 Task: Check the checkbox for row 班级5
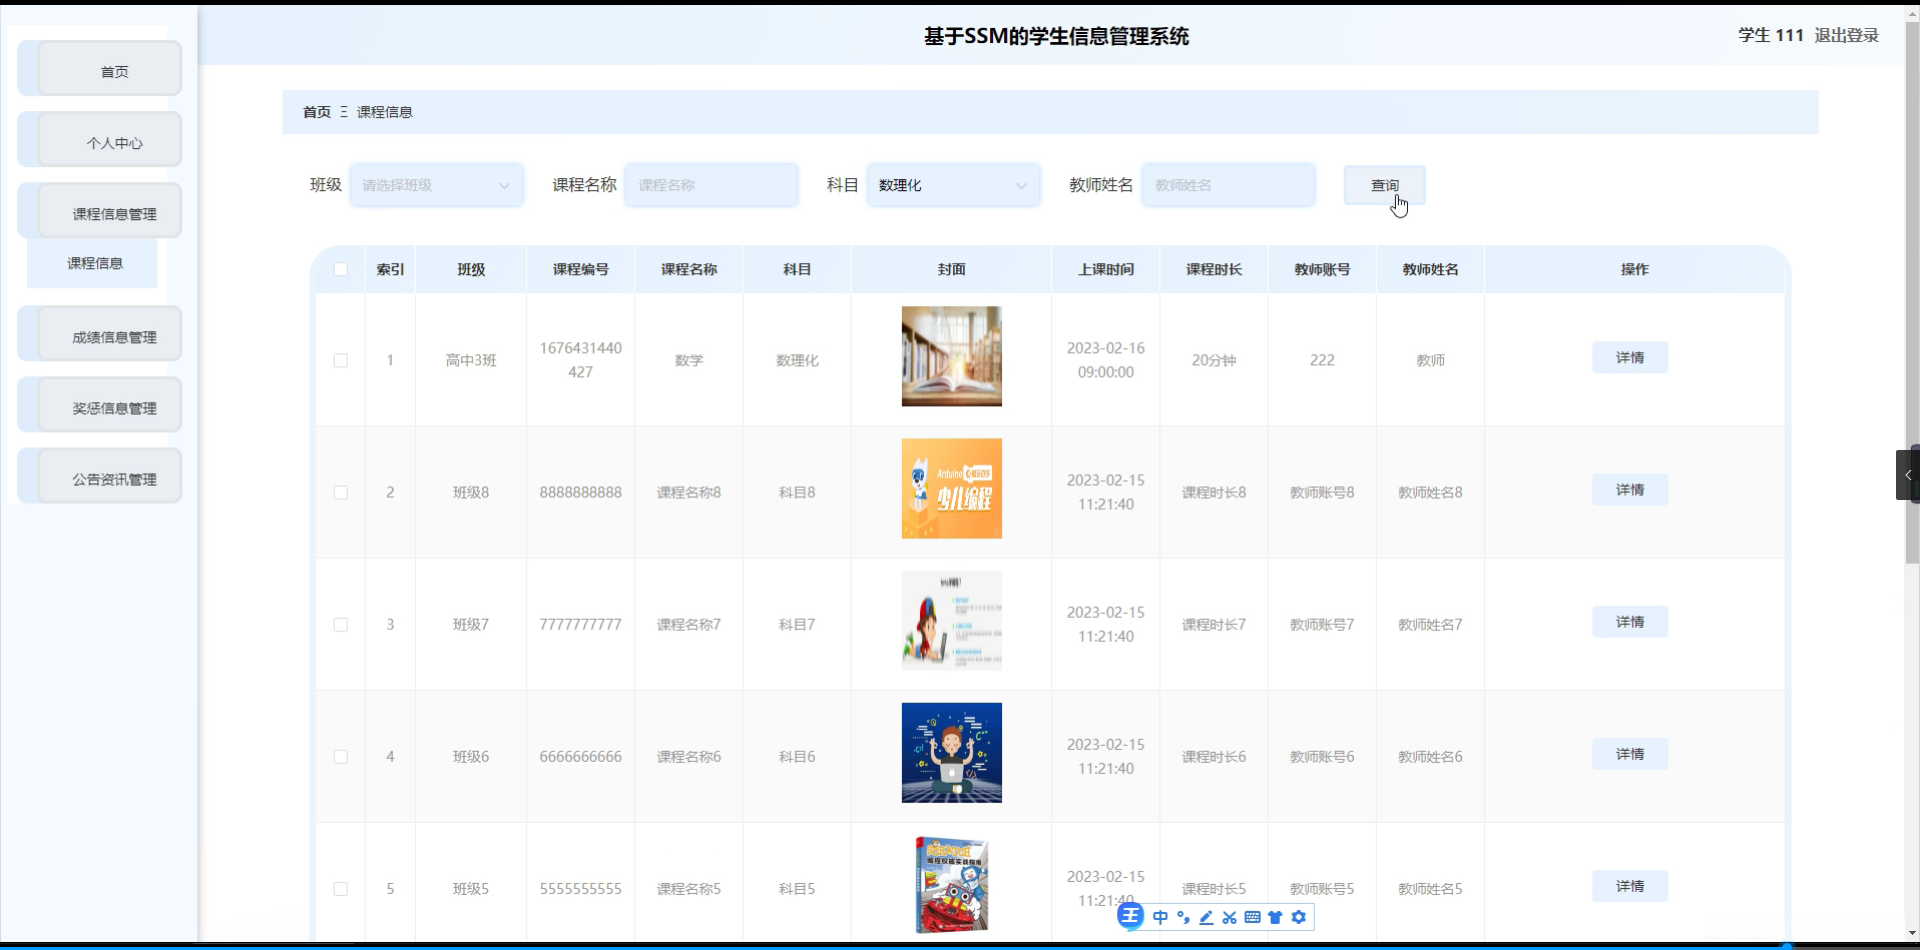(x=341, y=888)
